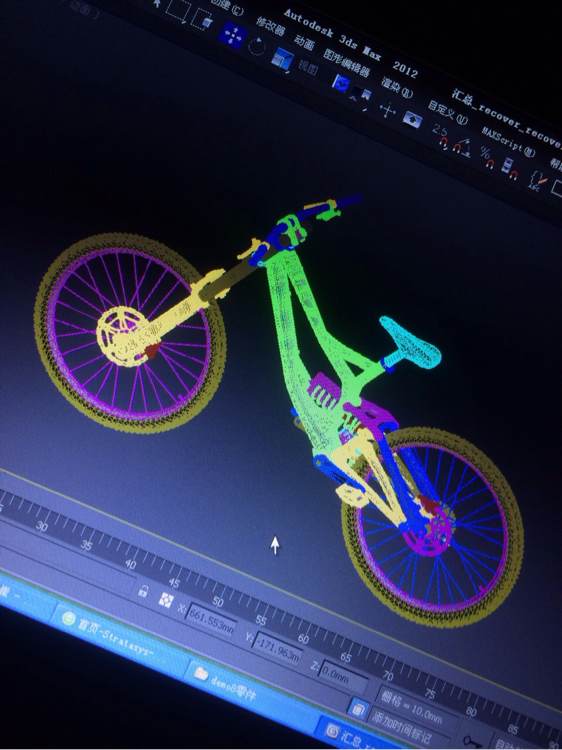
Task: Click the X coordinate field
Action: 209,621
